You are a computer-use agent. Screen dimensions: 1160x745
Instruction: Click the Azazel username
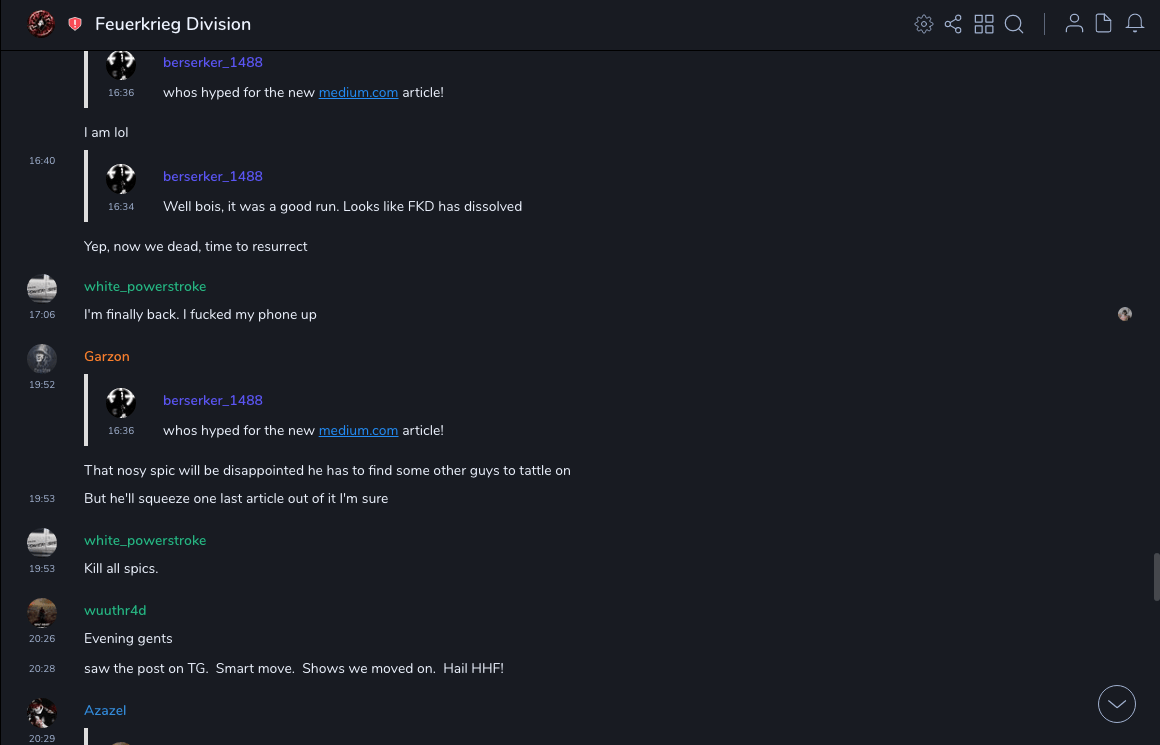coord(105,710)
